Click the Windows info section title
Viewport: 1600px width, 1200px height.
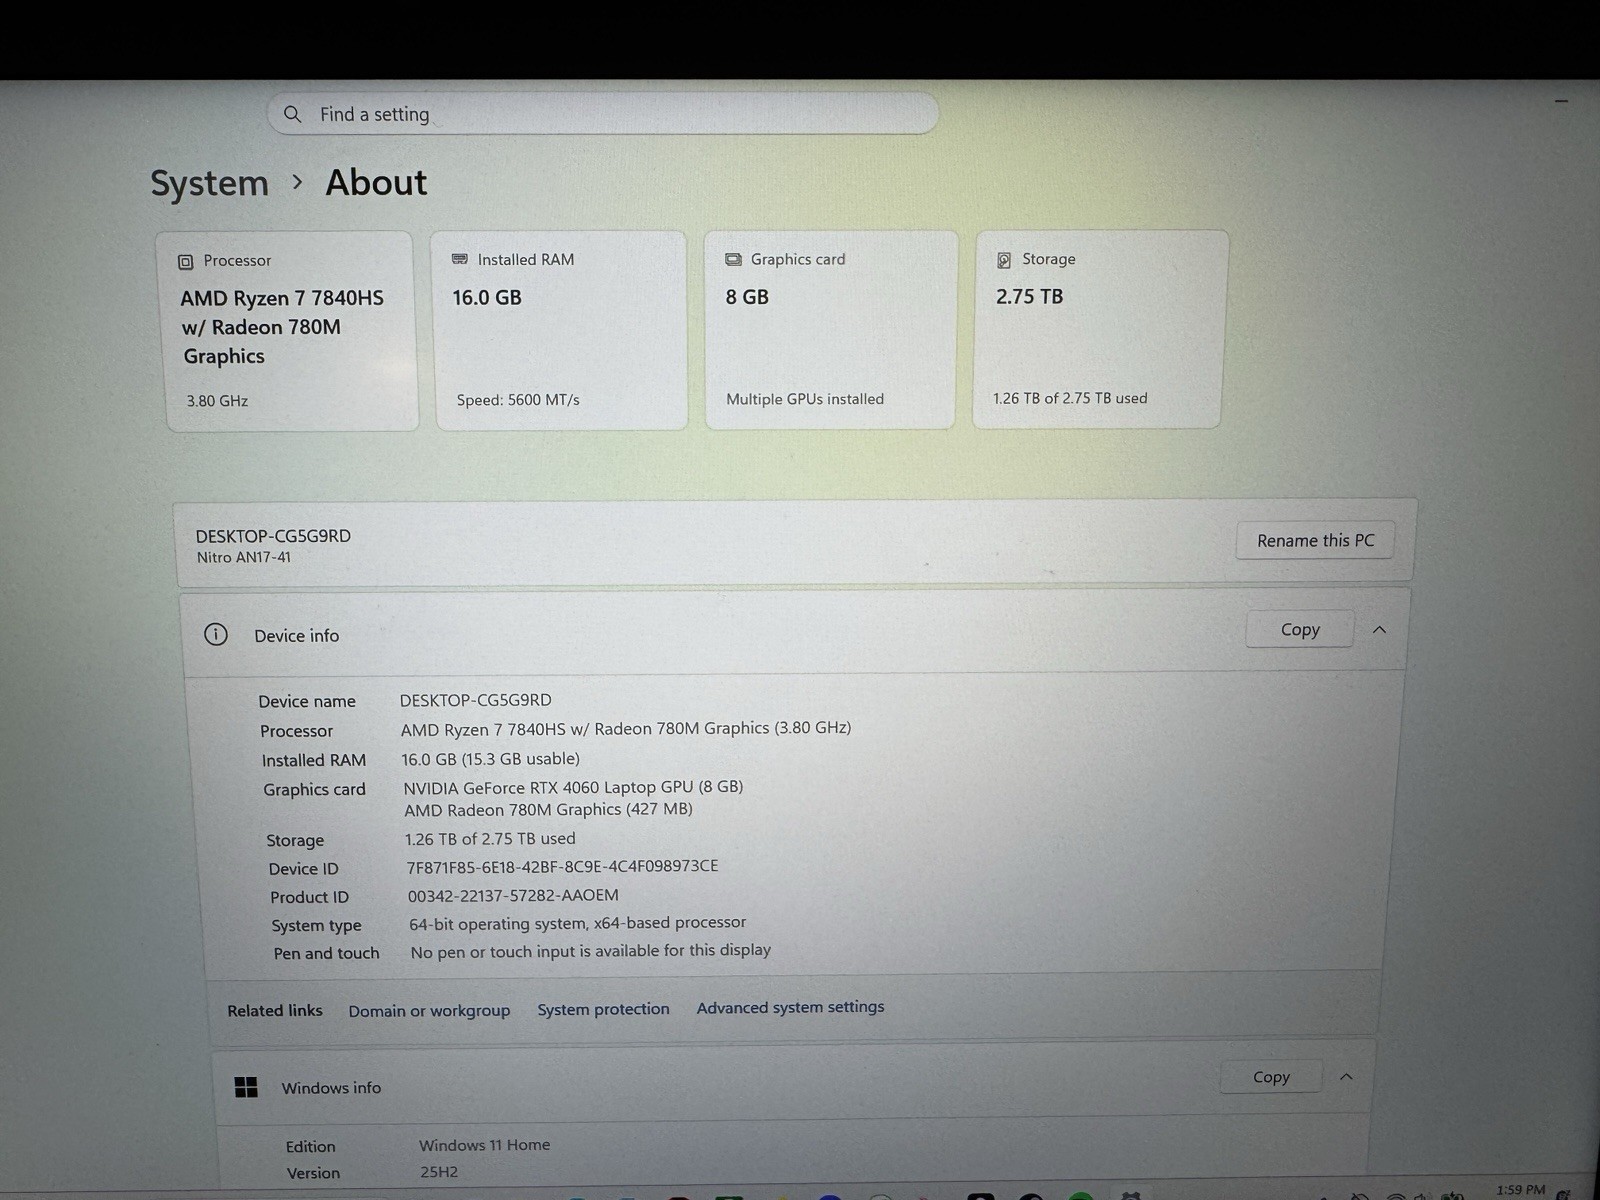click(331, 1088)
